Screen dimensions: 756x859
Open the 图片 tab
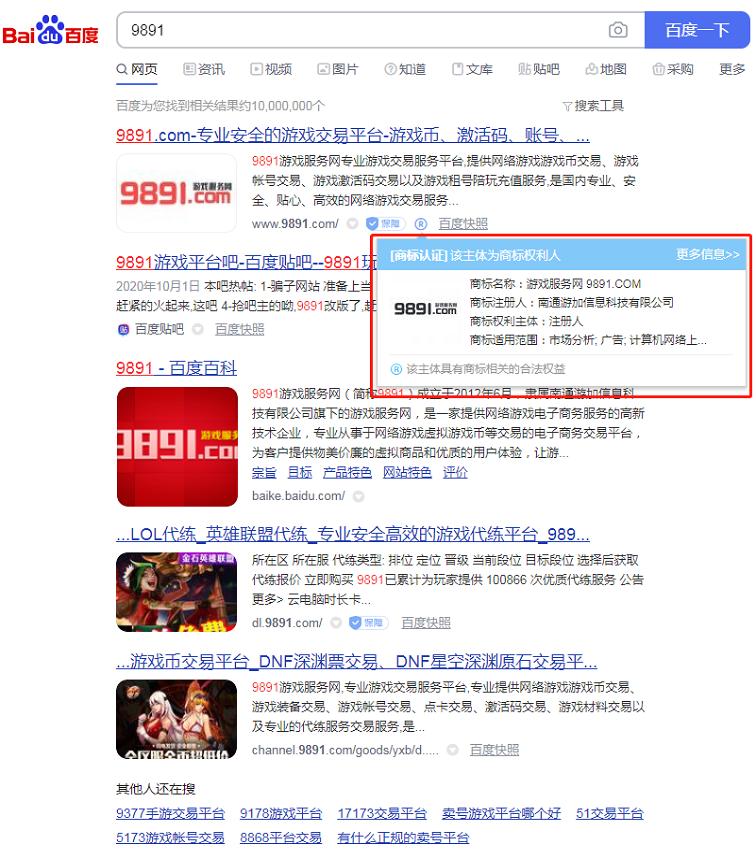pyautogui.click(x=338, y=69)
